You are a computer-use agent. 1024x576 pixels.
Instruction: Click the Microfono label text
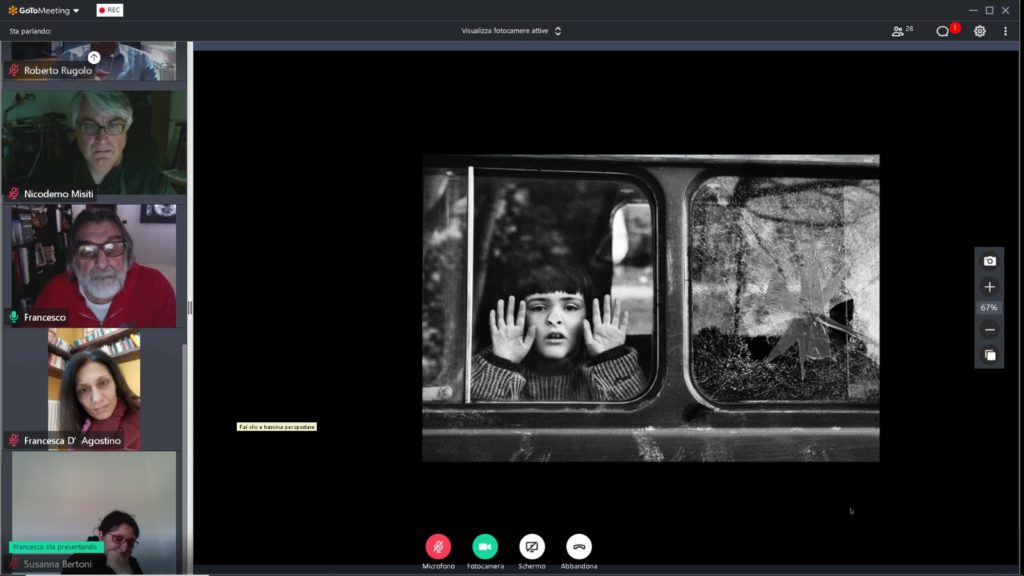point(438,566)
